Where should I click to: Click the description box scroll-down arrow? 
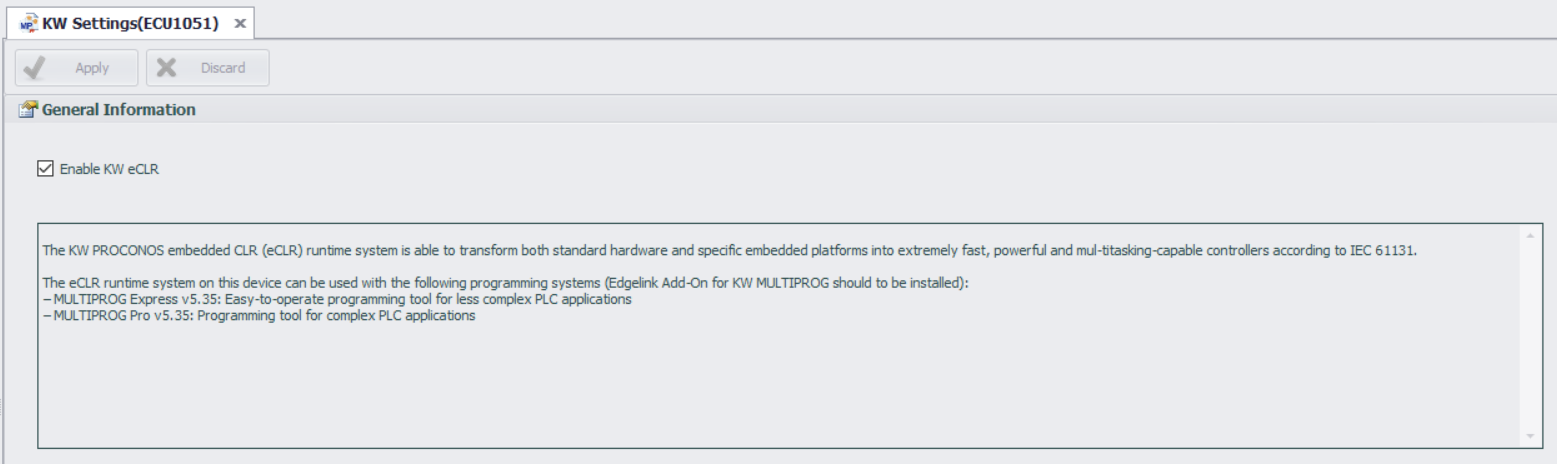[x=1529, y=437]
